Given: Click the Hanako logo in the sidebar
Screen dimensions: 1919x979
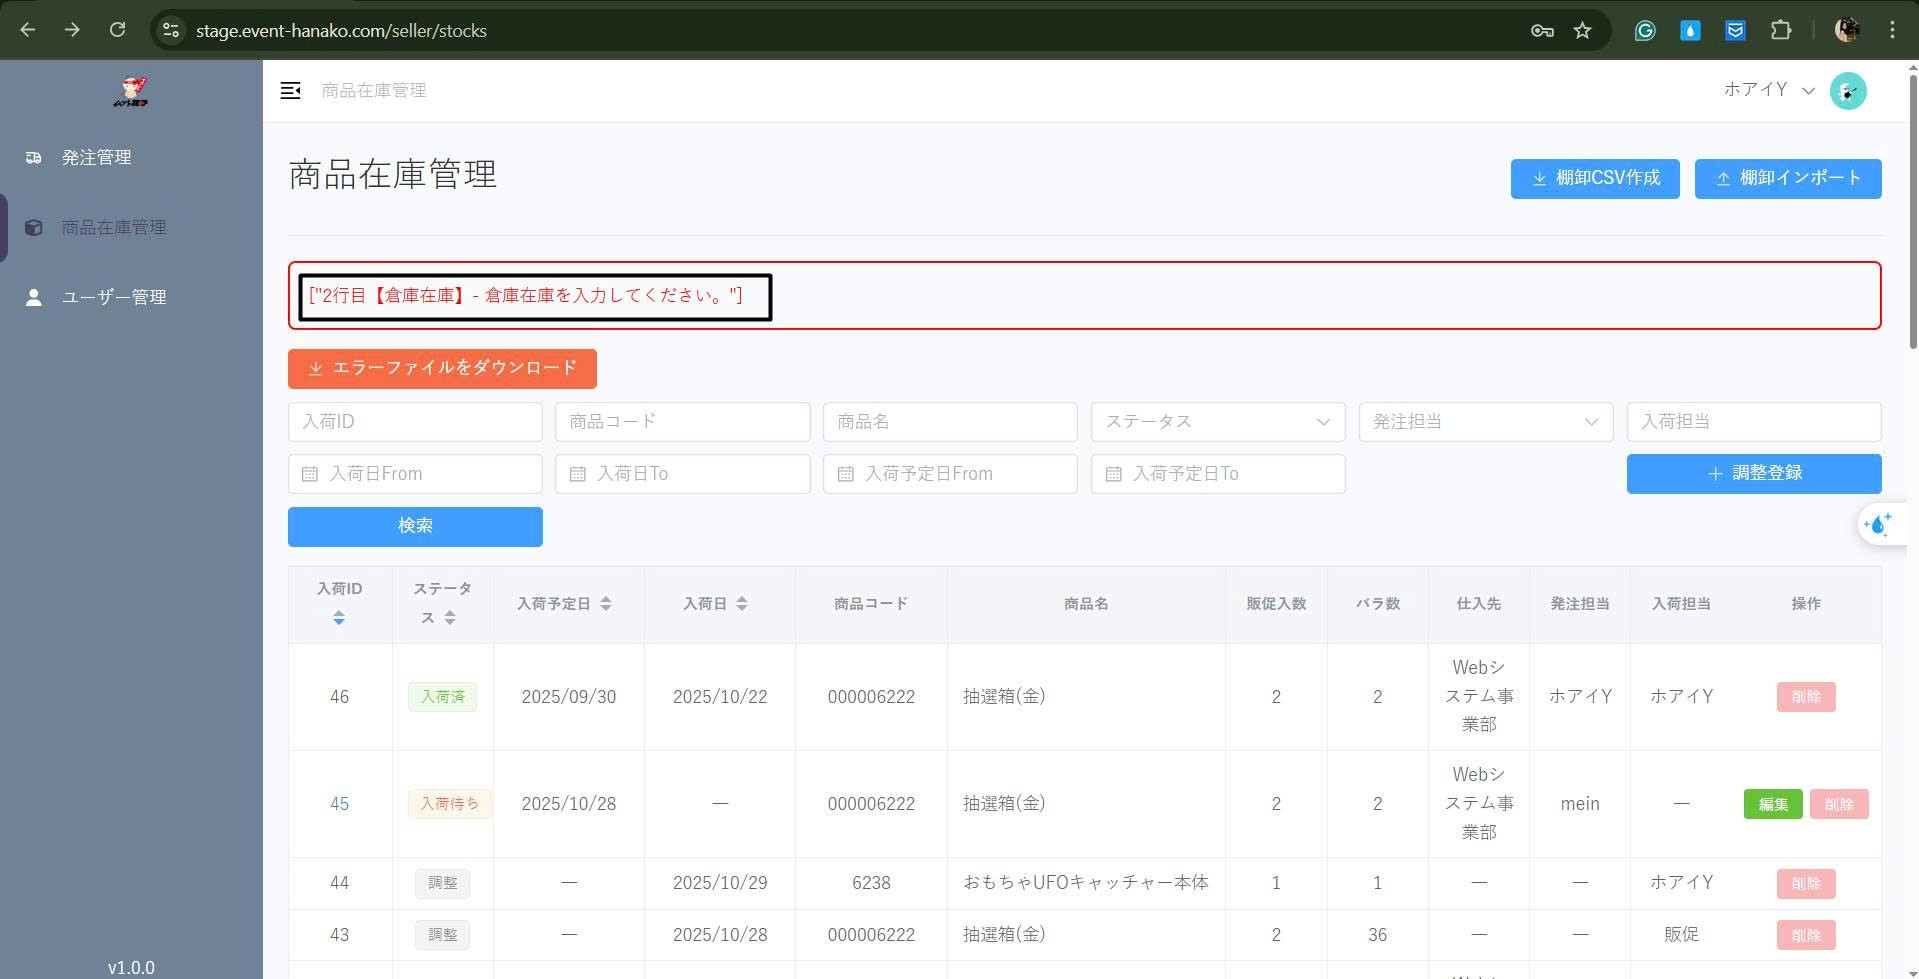Looking at the screenshot, I should (x=131, y=92).
